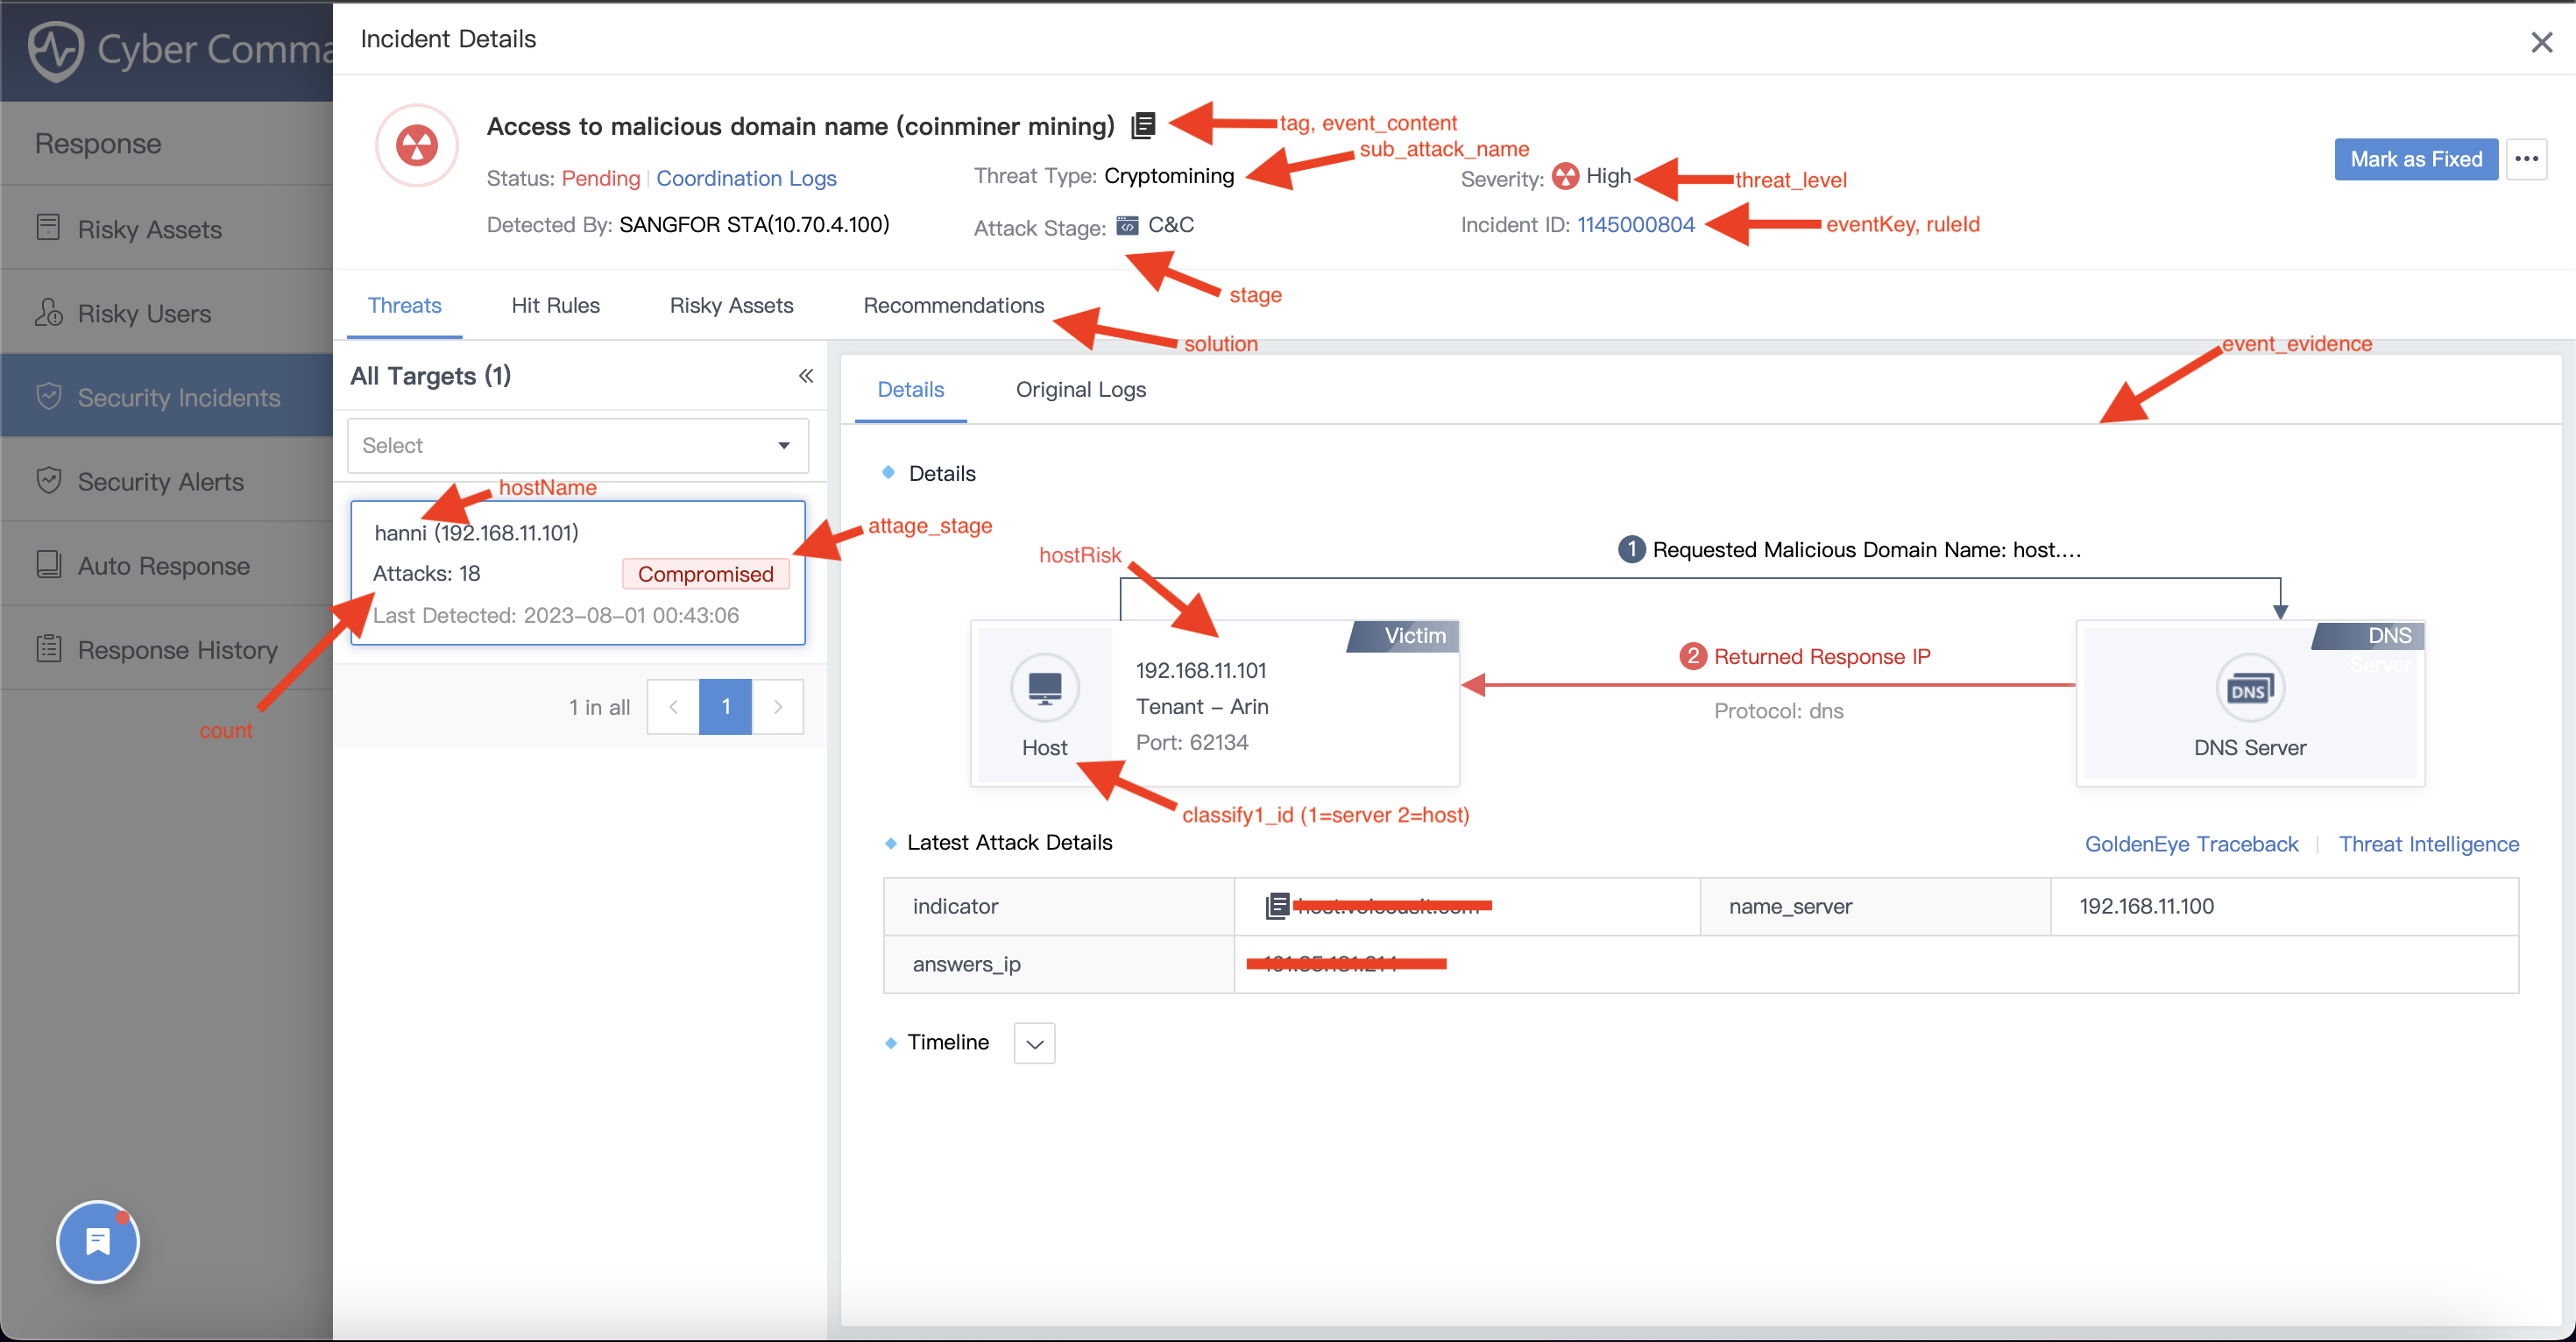Switch to the Original Logs tab
The width and height of the screenshot is (2576, 1342).
coord(1080,389)
